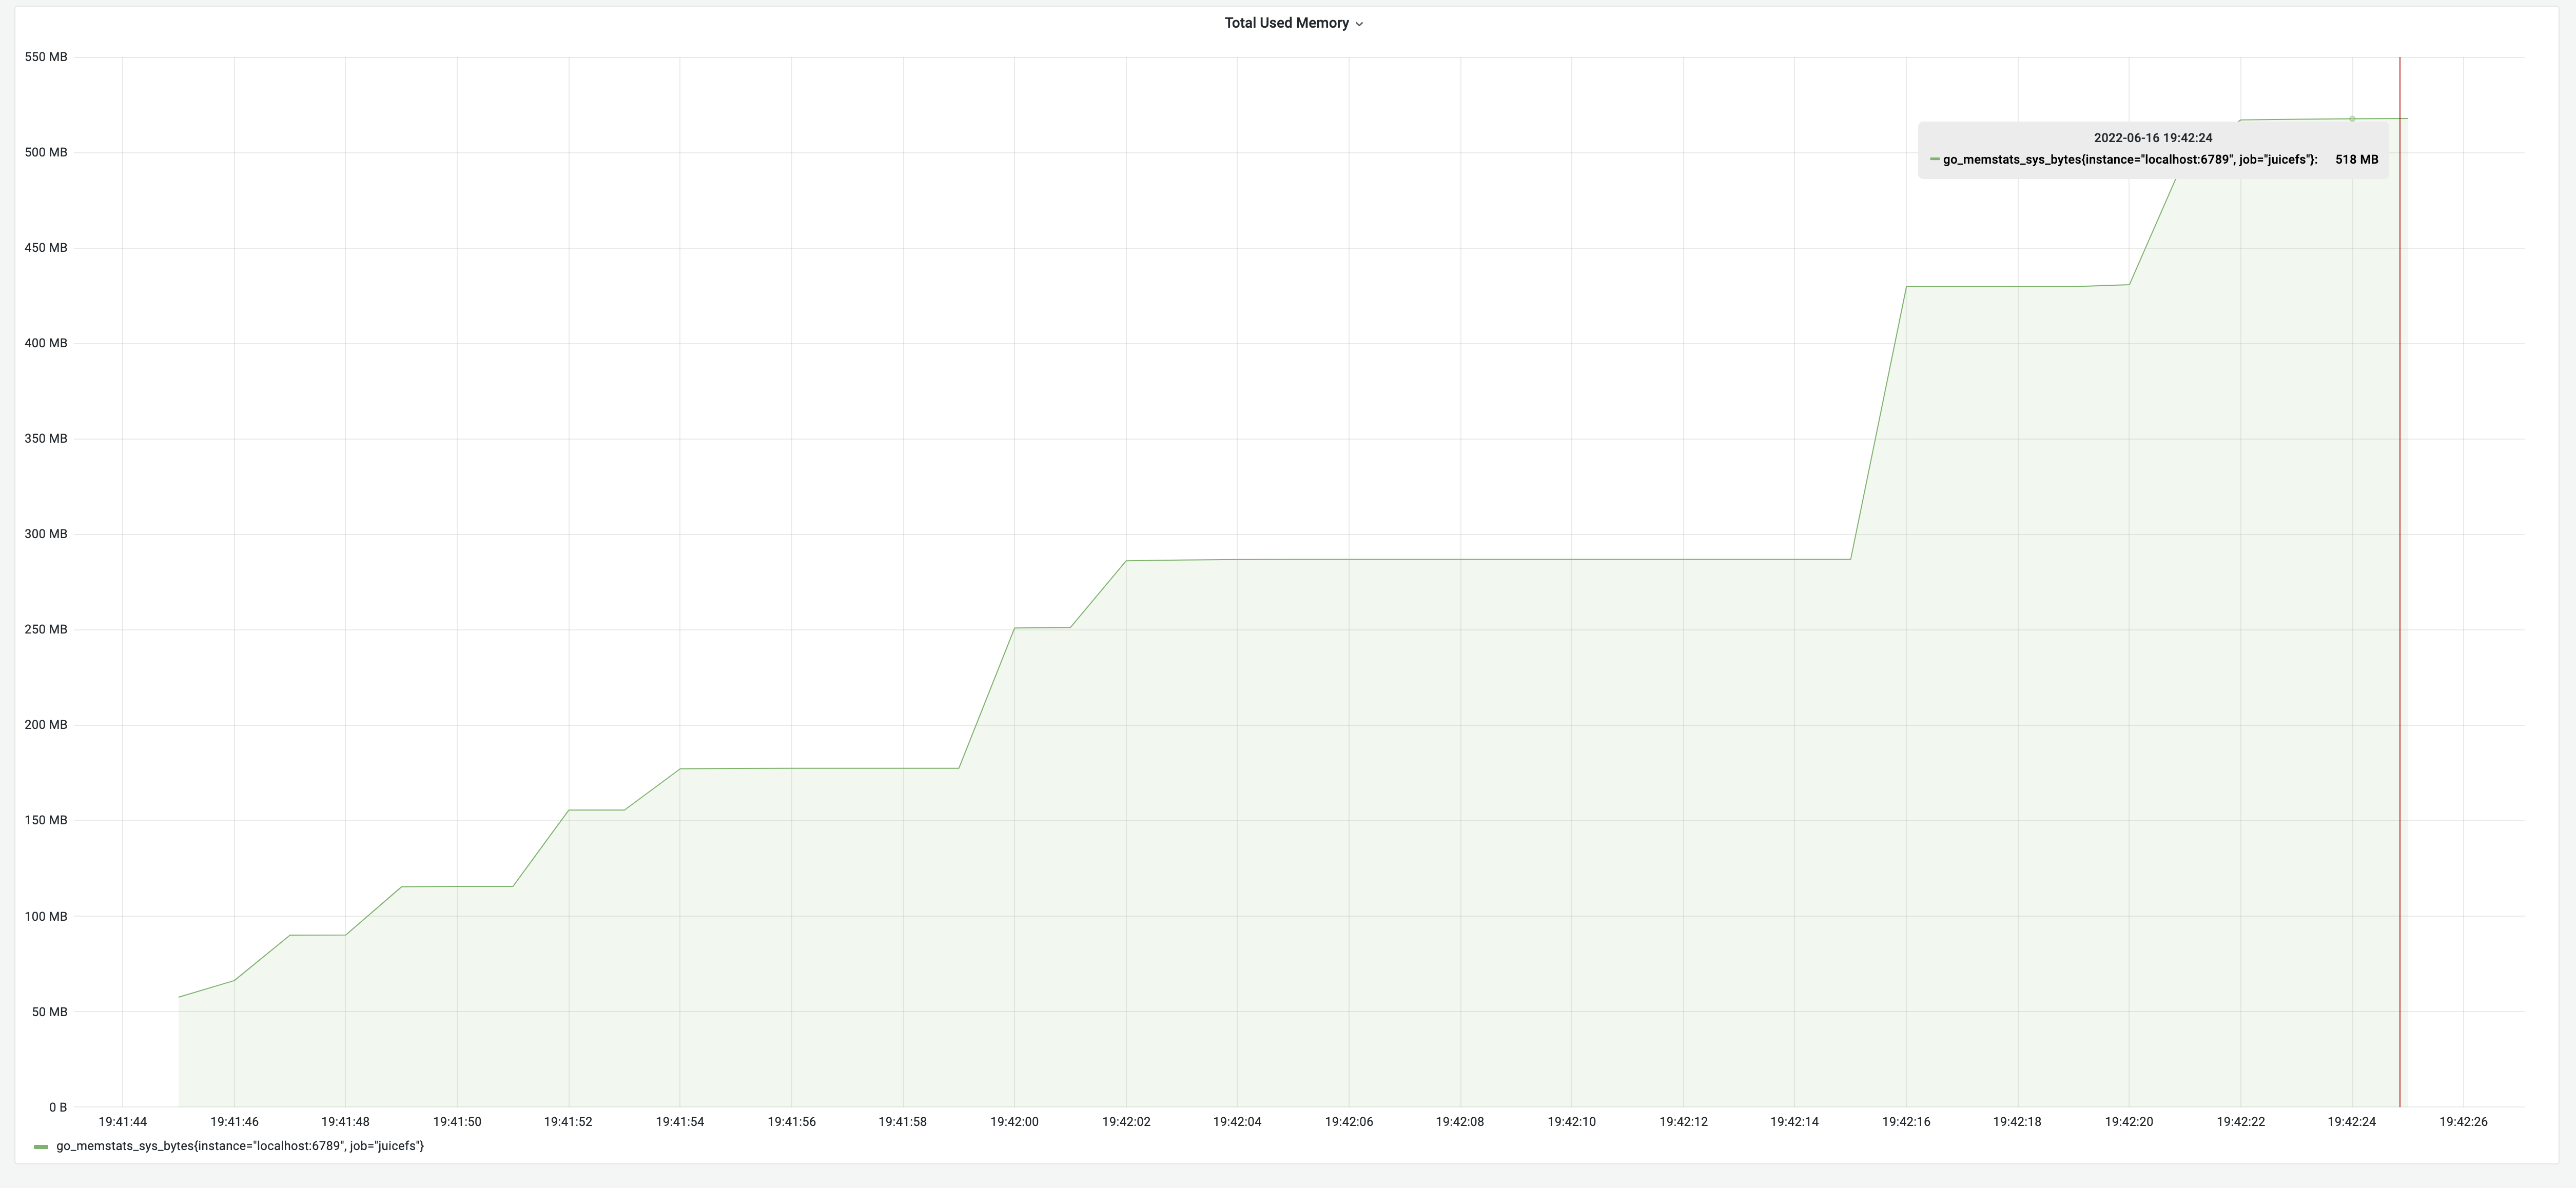Click the tooltip timestamp 2022-06-16 19:42:24
The width and height of the screenshot is (2576, 1188).
(2153, 138)
